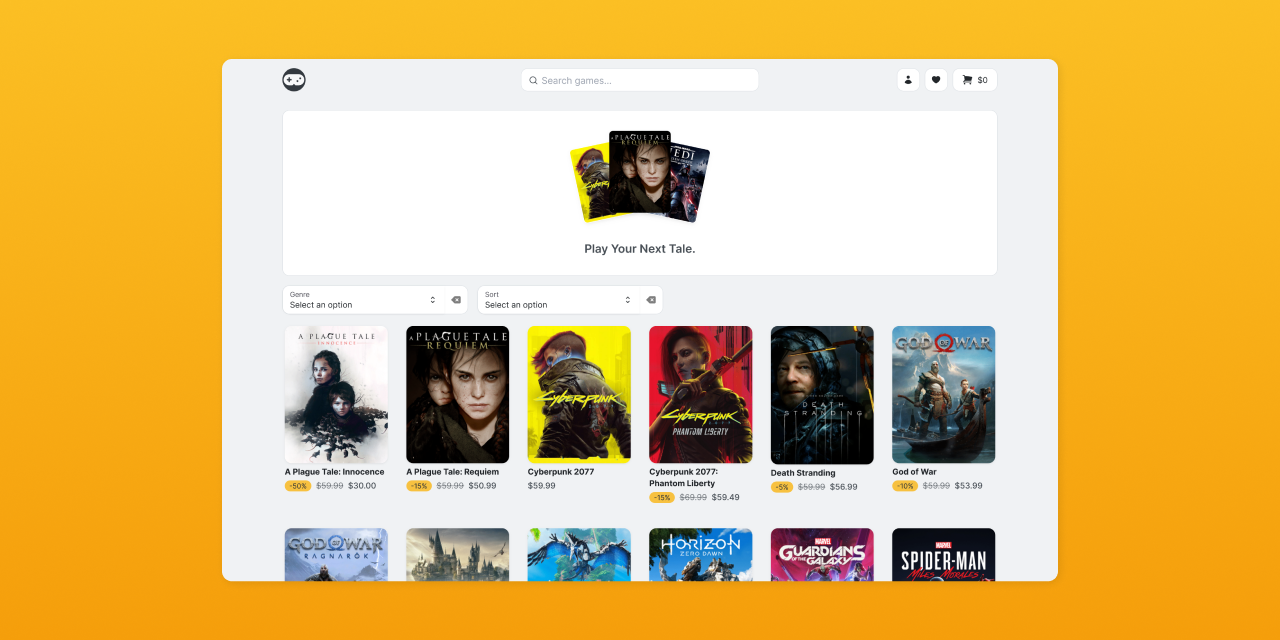Clear the Sort option with backspace icon
1280x640 pixels.
point(651,300)
